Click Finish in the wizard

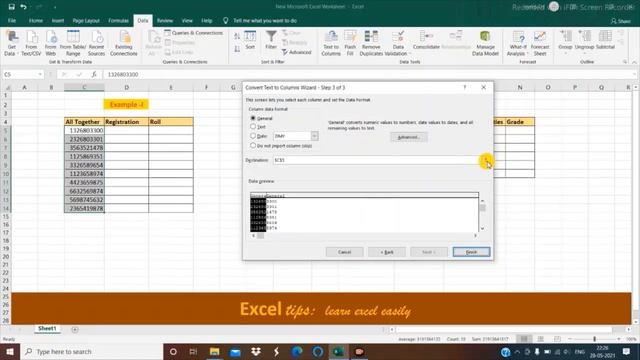pos(471,252)
